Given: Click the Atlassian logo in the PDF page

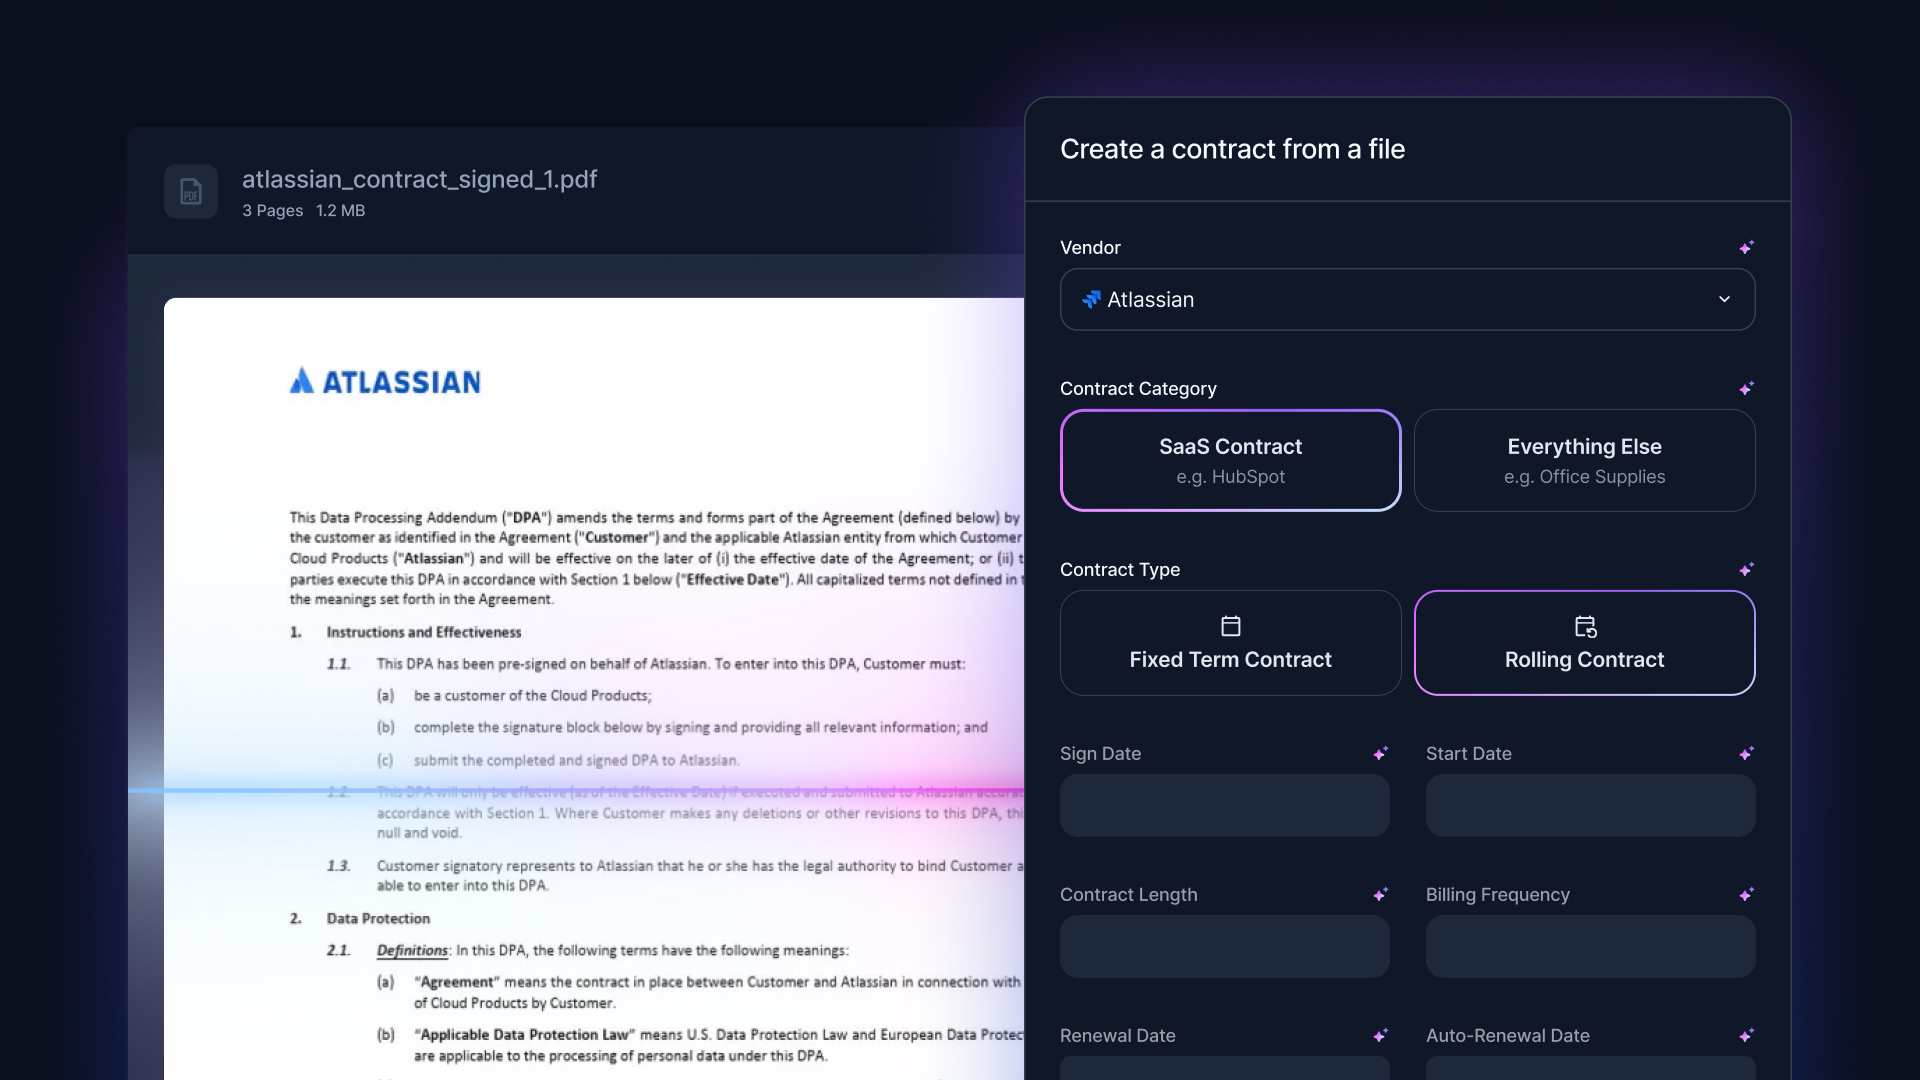Looking at the screenshot, I should click(x=385, y=381).
